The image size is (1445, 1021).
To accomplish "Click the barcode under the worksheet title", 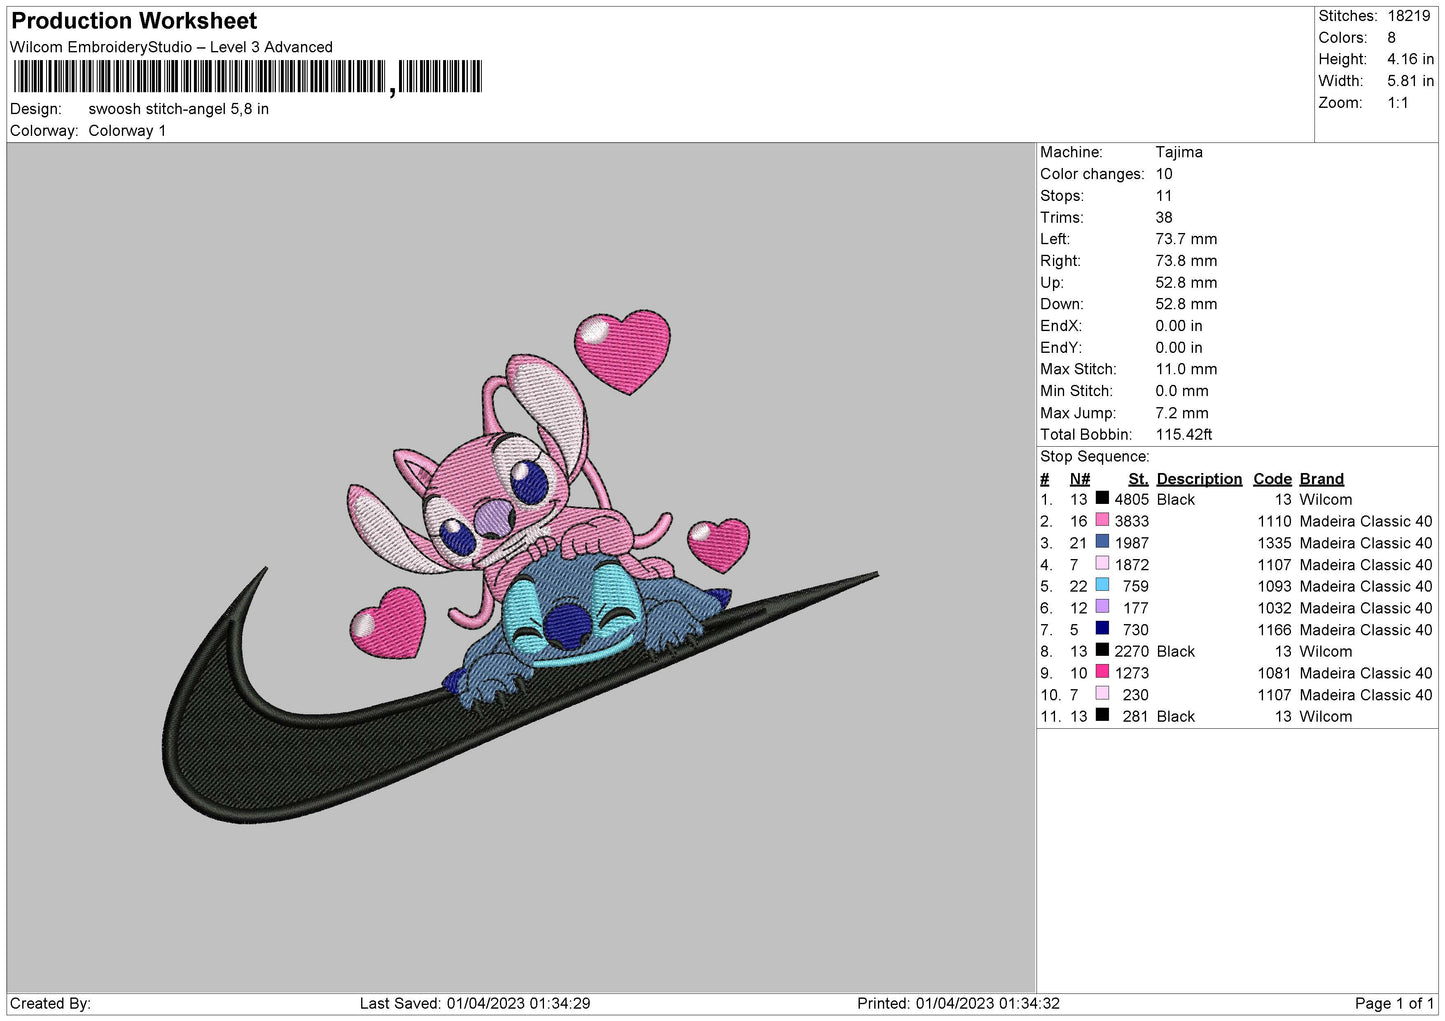I will tap(247, 77).
